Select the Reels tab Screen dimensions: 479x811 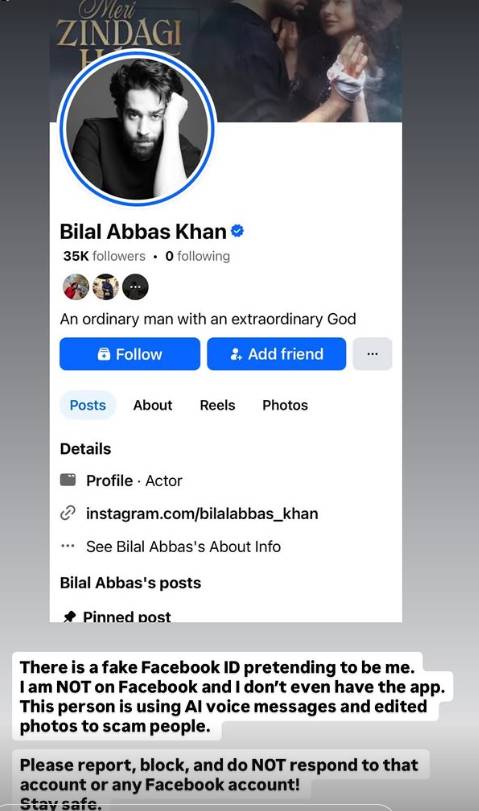coord(217,405)
